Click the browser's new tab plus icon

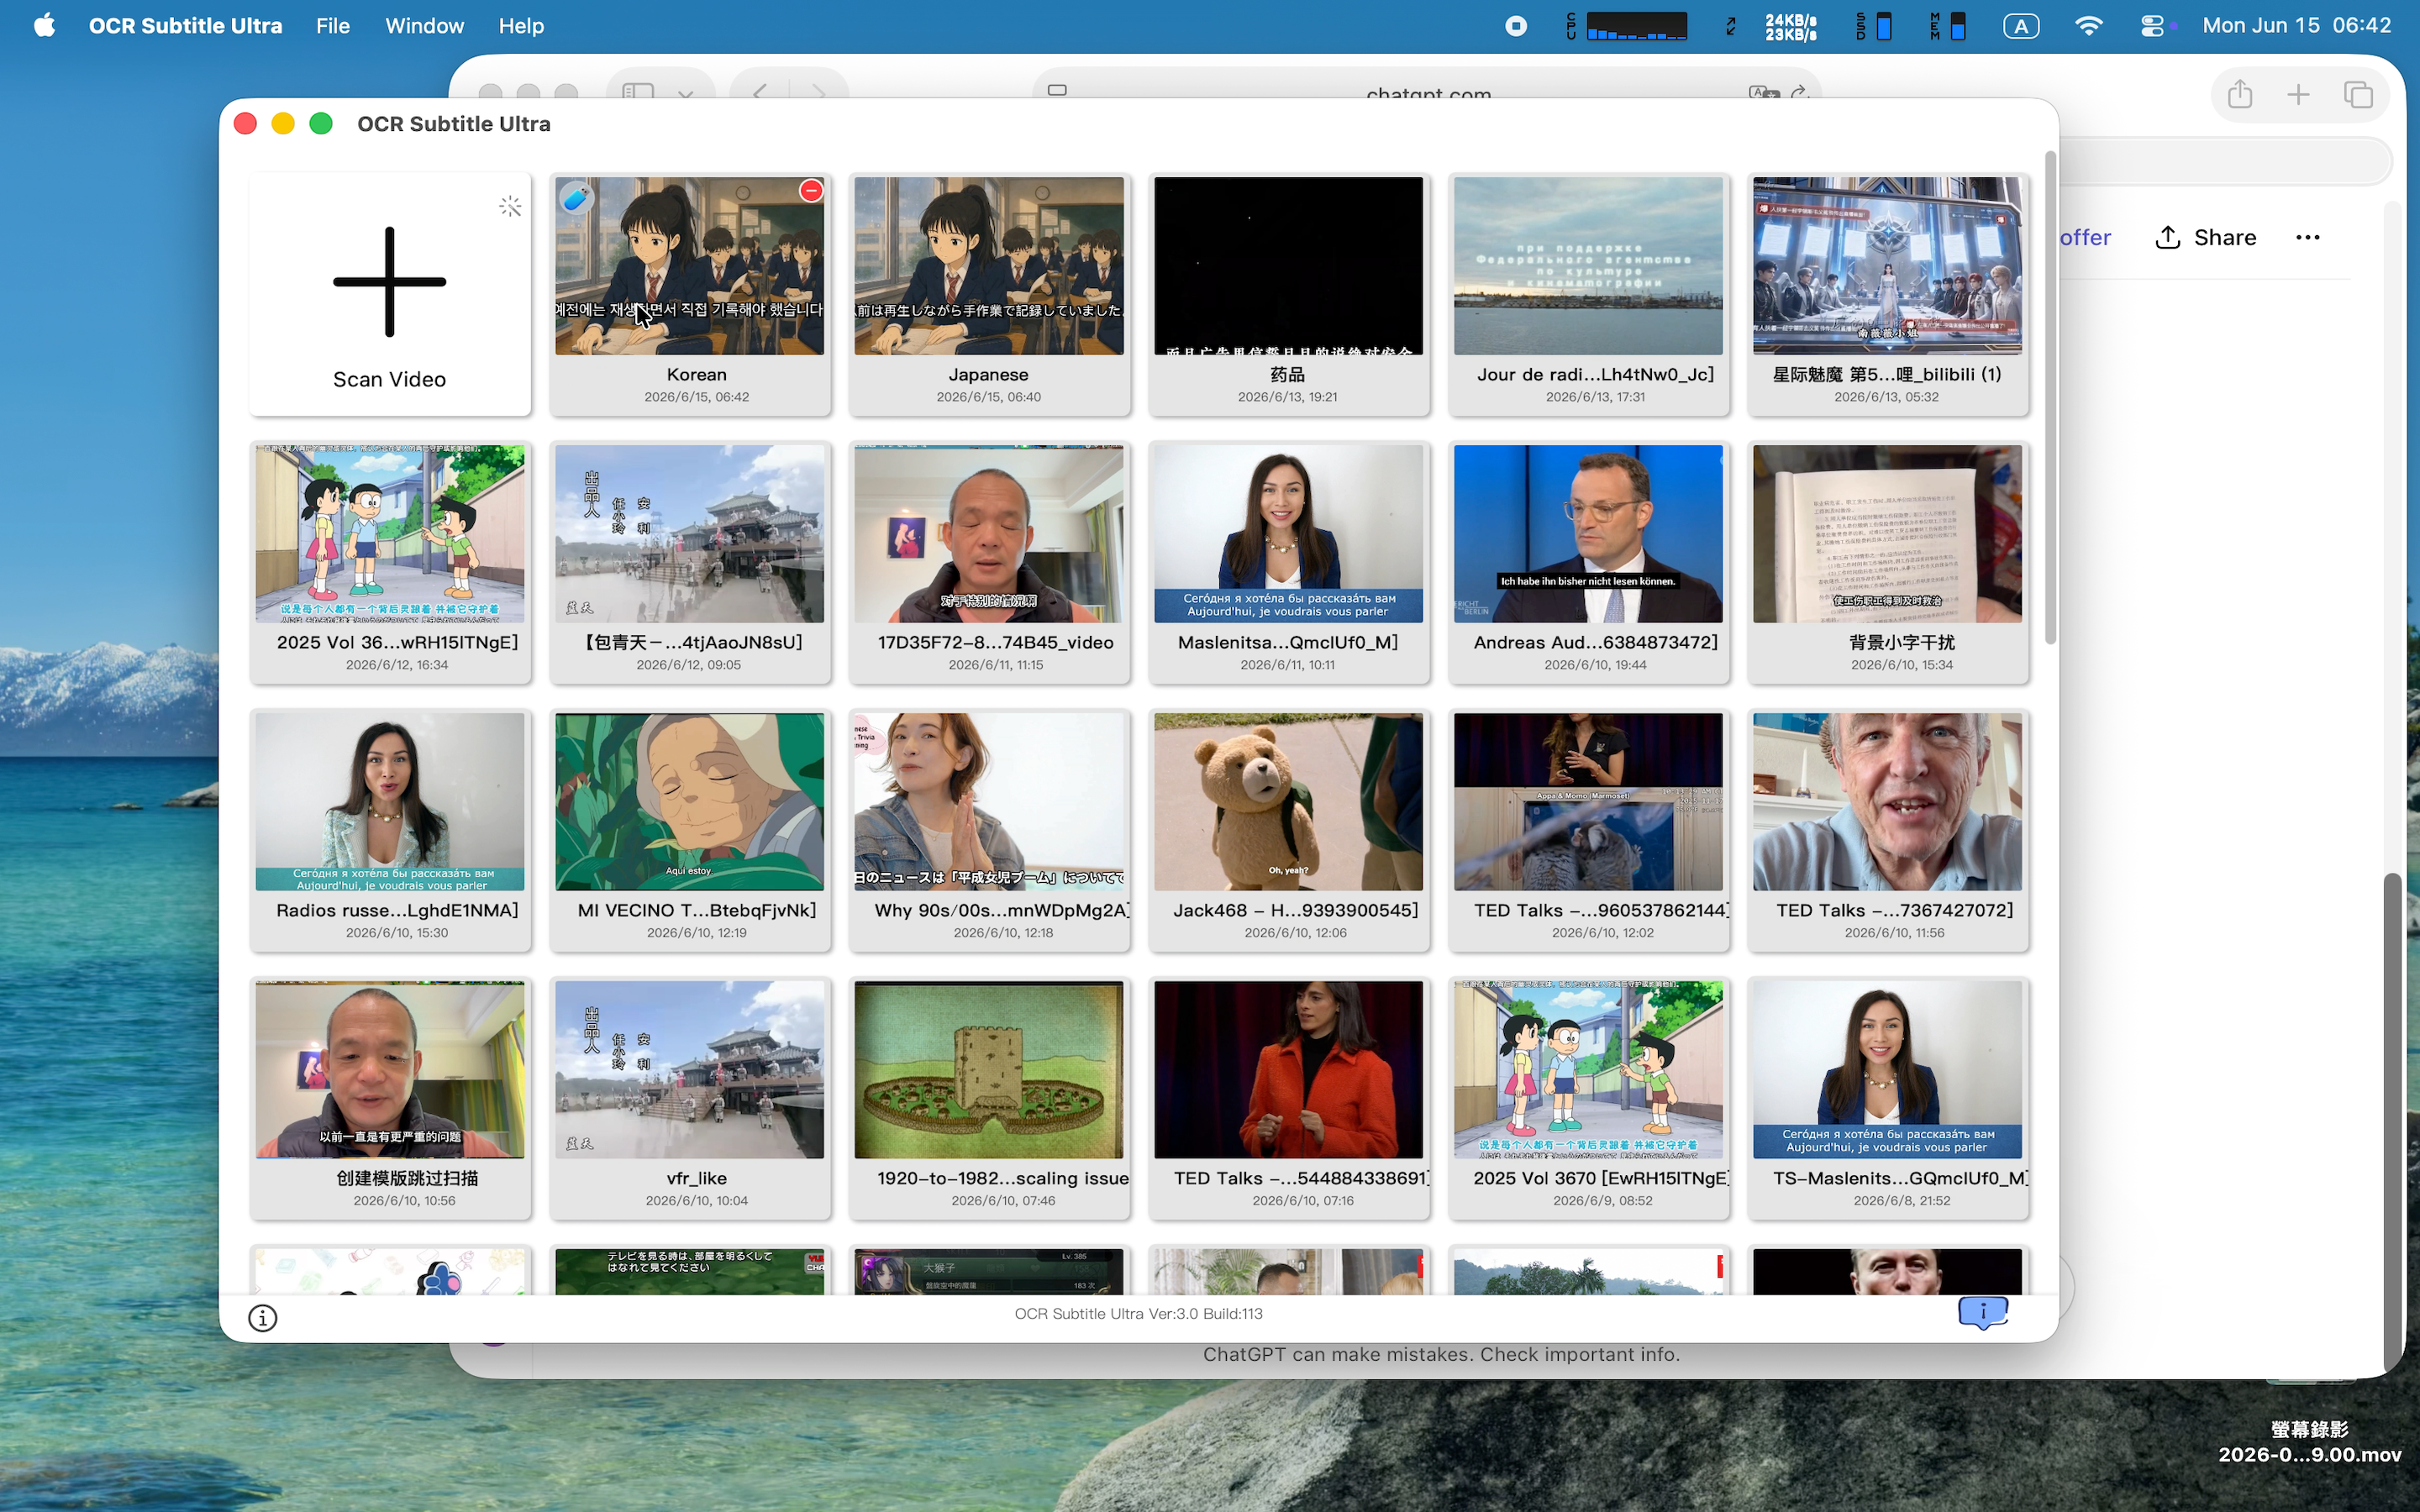tap(2298, 95)
